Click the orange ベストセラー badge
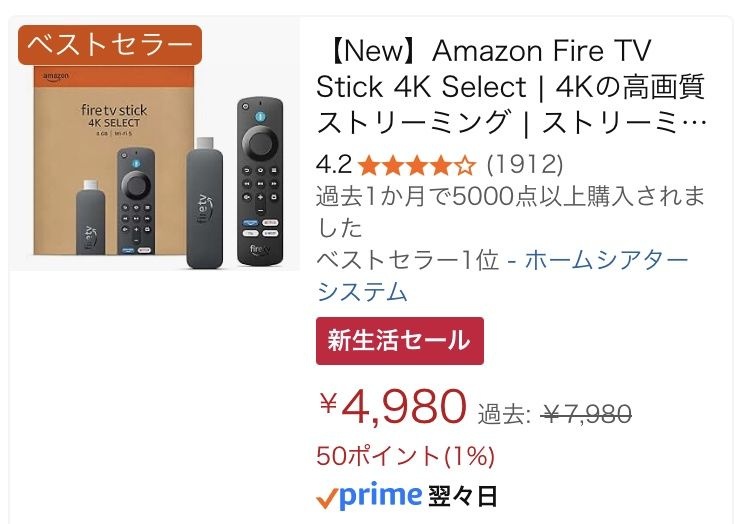The height and width of the screenshot is (524, 750). click(x=109, y=44)
